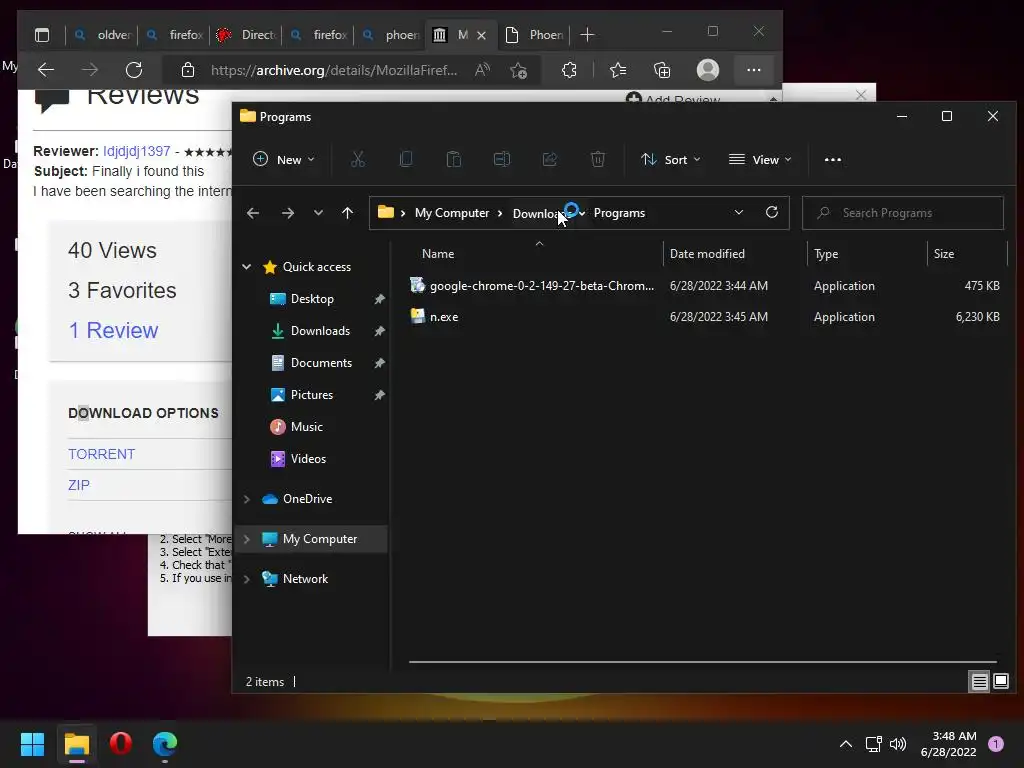Click the Paste icon in Explorer toolbar

(454, 159)
